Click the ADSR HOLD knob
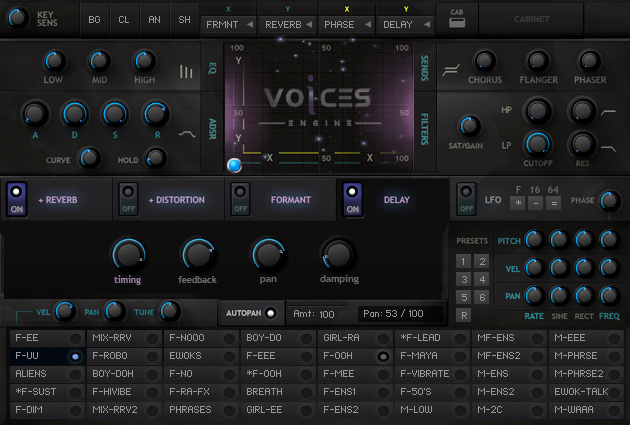Viewport: 630px width, 425px height. click(x=156, y=157)
